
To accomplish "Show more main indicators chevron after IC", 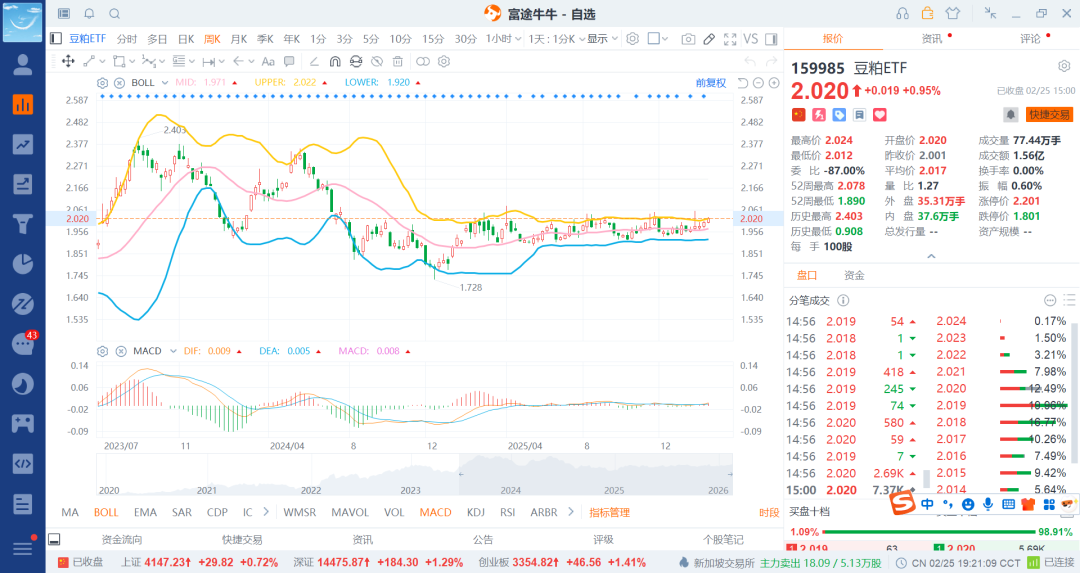I will click(266, 512).
